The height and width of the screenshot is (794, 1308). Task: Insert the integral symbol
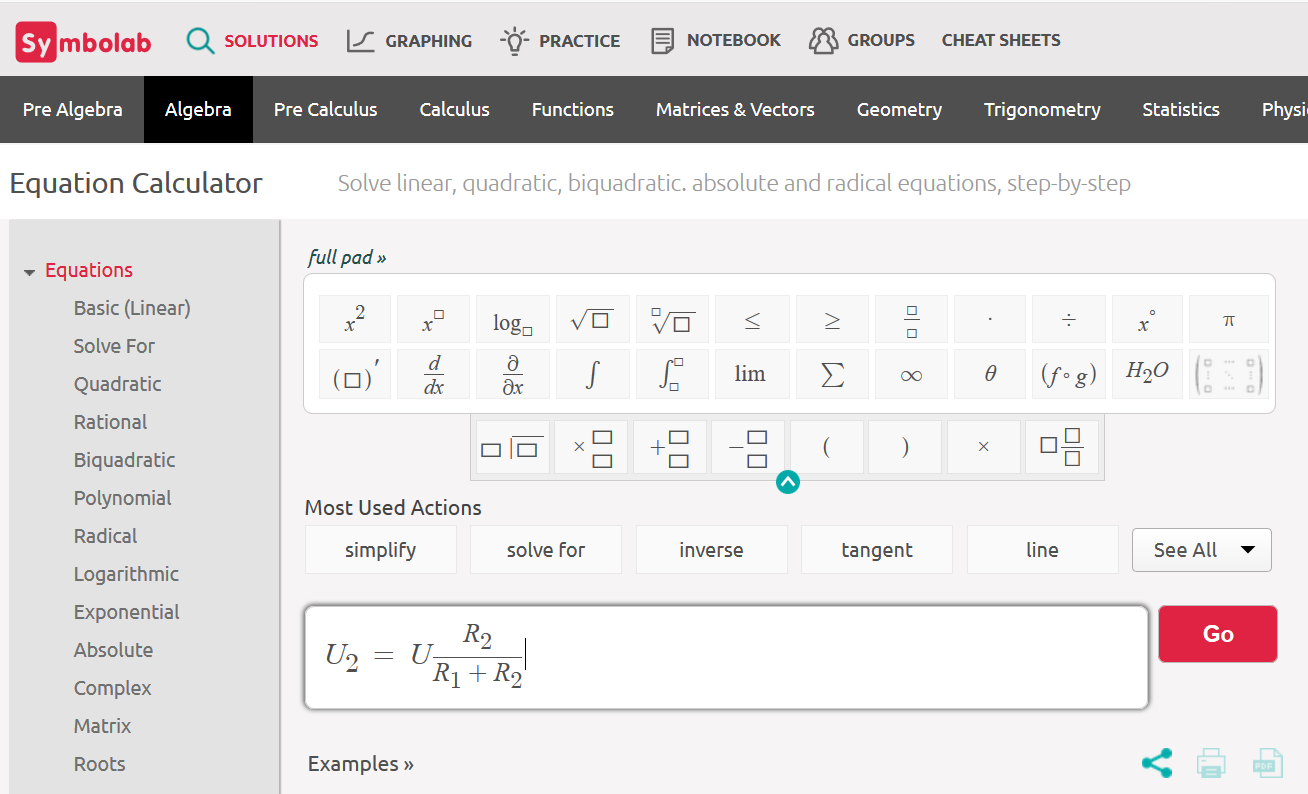pos(592,374)
